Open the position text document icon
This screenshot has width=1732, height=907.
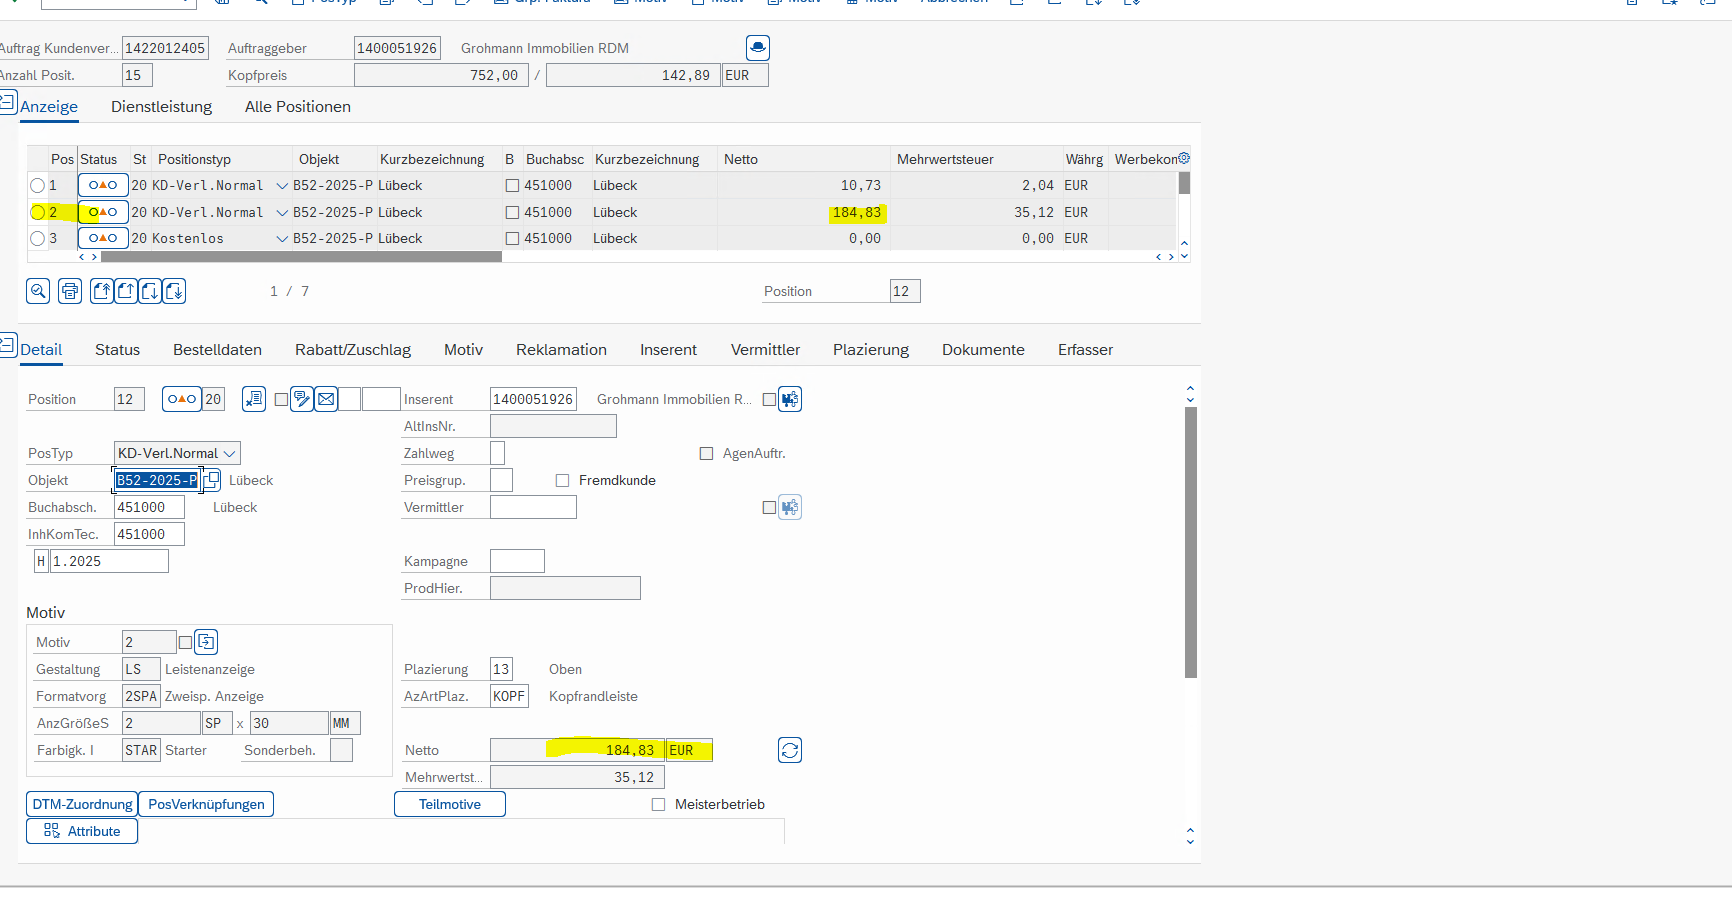254,399
